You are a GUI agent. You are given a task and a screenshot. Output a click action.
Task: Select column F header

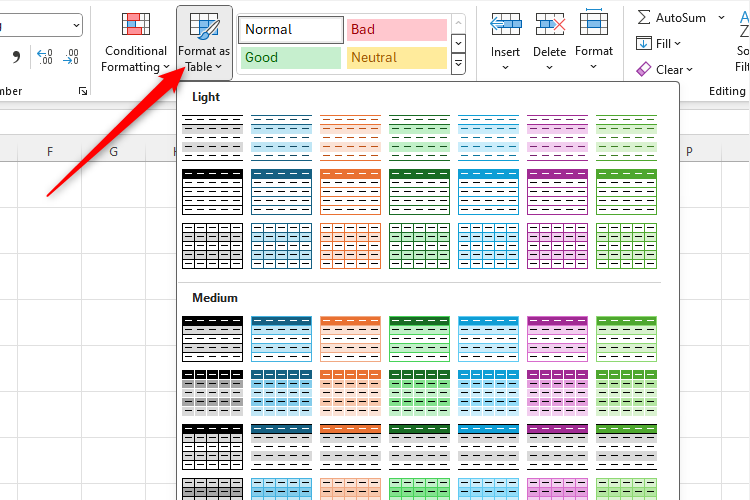pos(50,152)
